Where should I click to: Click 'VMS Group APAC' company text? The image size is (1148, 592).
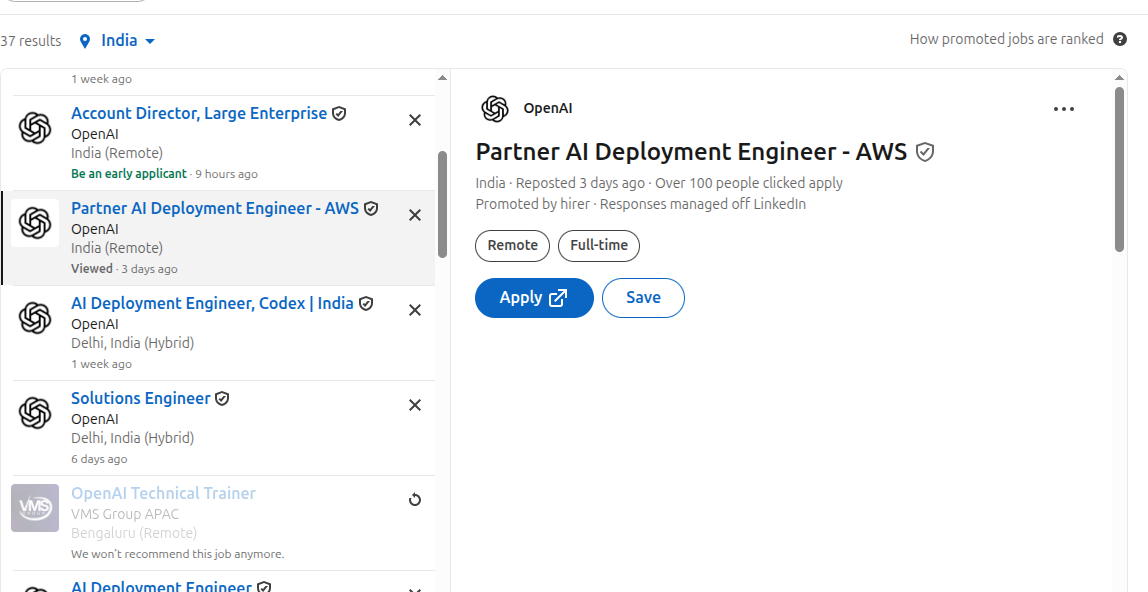tap(125, 514)
